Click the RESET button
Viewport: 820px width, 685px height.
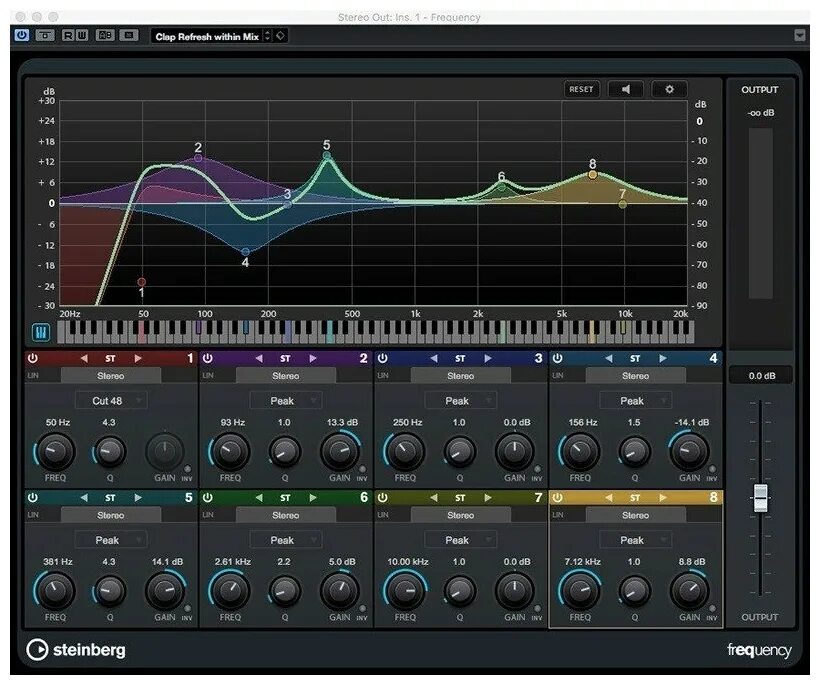point(581,89)
